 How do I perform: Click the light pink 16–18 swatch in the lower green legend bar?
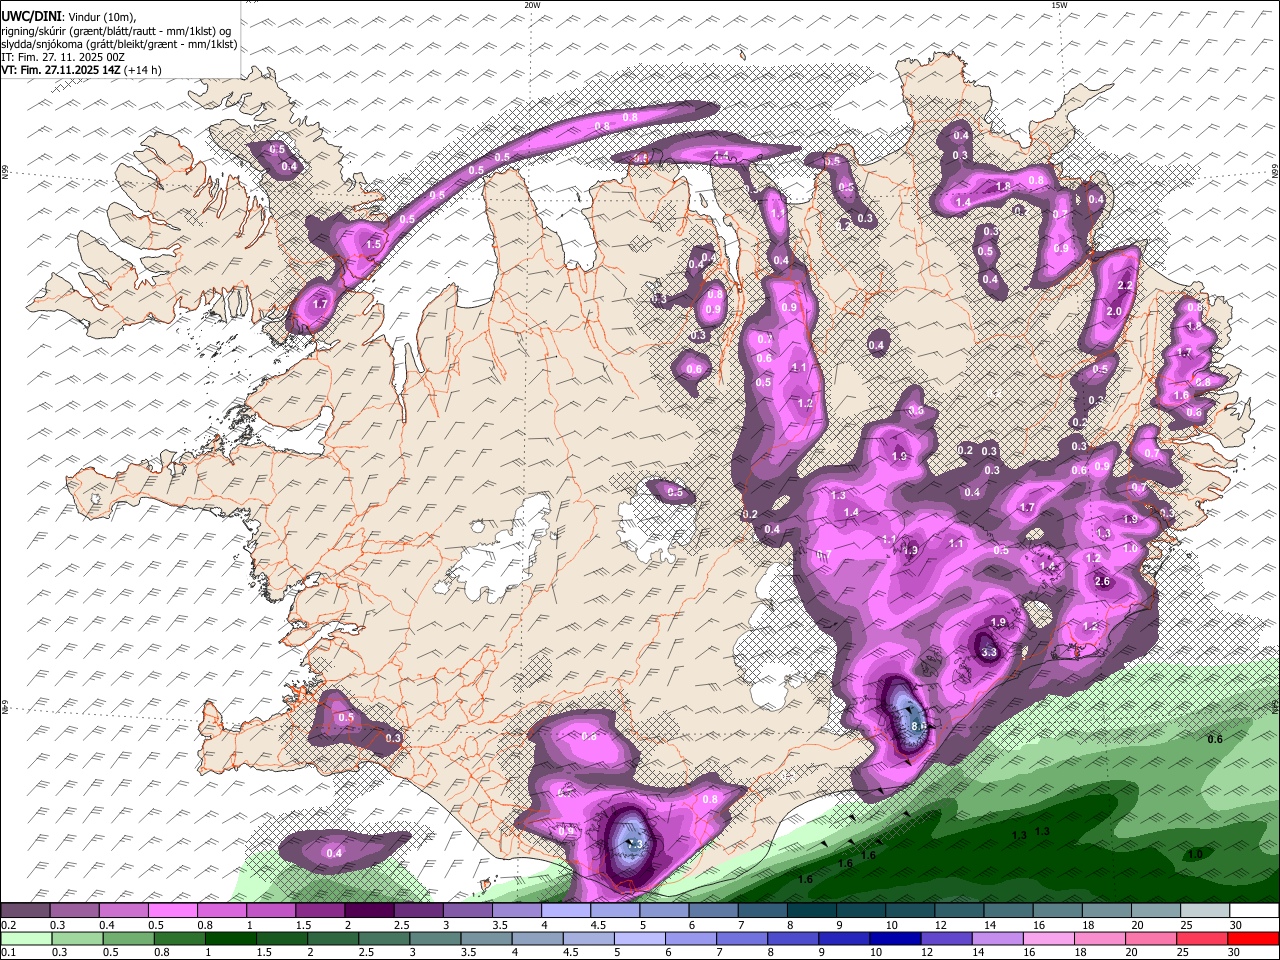point(1049,939)
